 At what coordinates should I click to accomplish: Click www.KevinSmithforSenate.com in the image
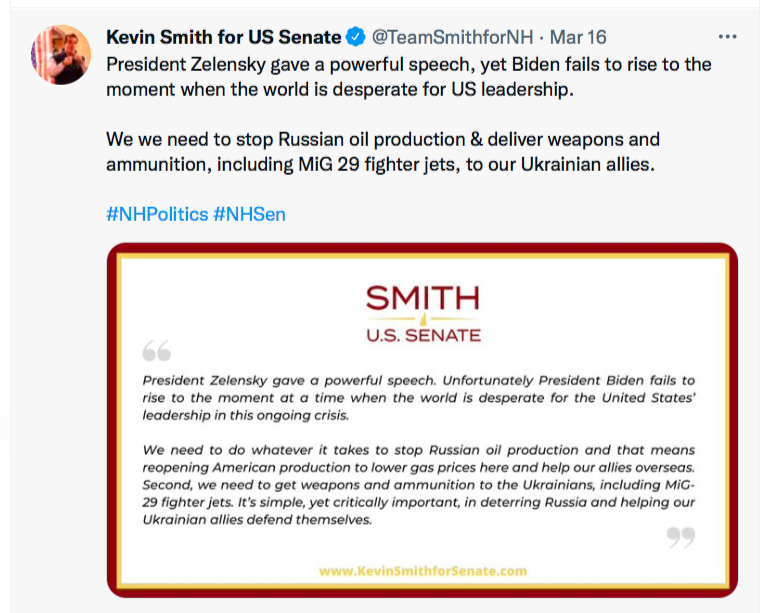pyautogui.click(x=422, y=571)
